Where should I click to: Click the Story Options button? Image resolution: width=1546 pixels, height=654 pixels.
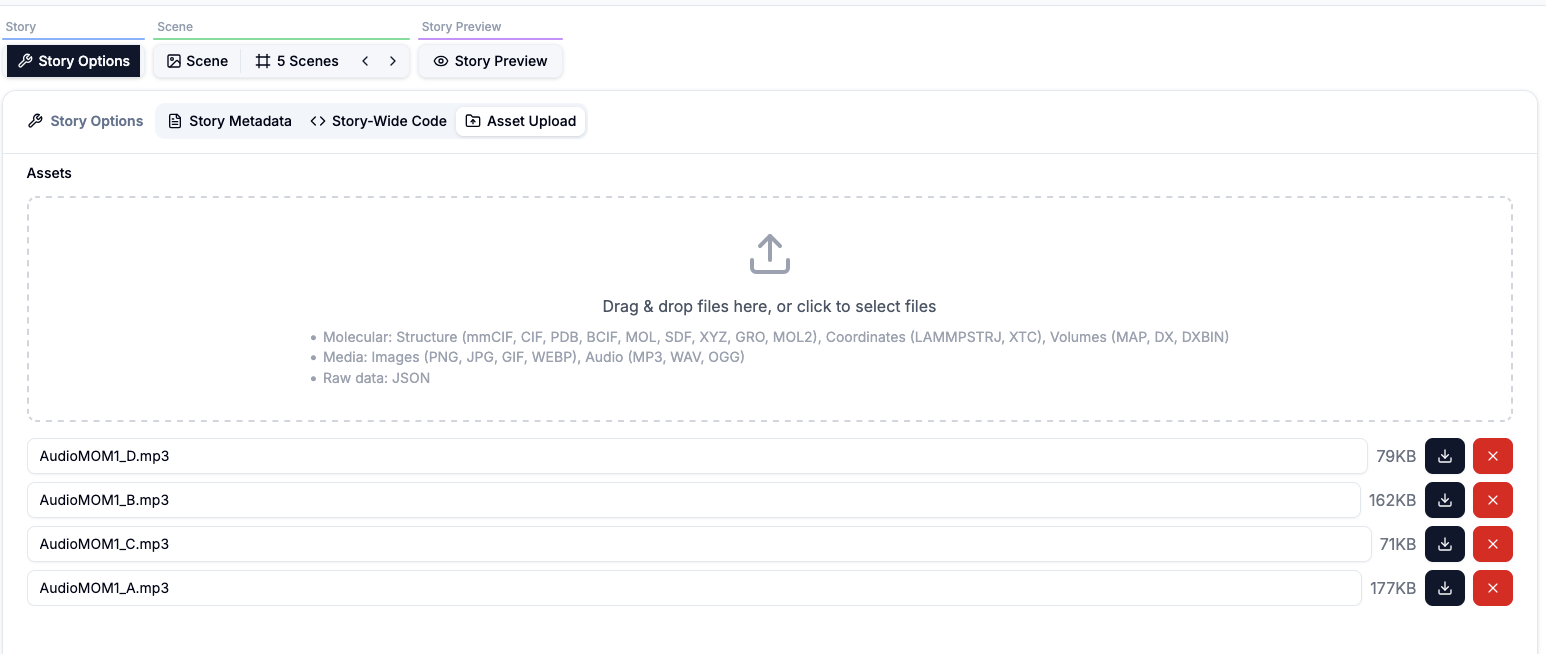pos(74,61)
